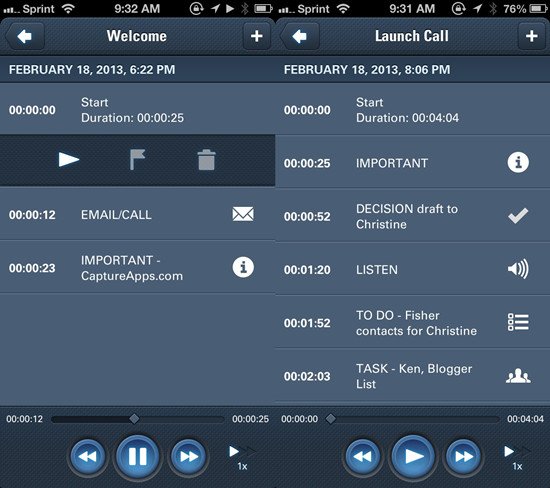This screenshot has width=550, height=488.
Task: Tap the FEBRUARY 18, 2013, 6:22 PM header
Action: (92, 69)
